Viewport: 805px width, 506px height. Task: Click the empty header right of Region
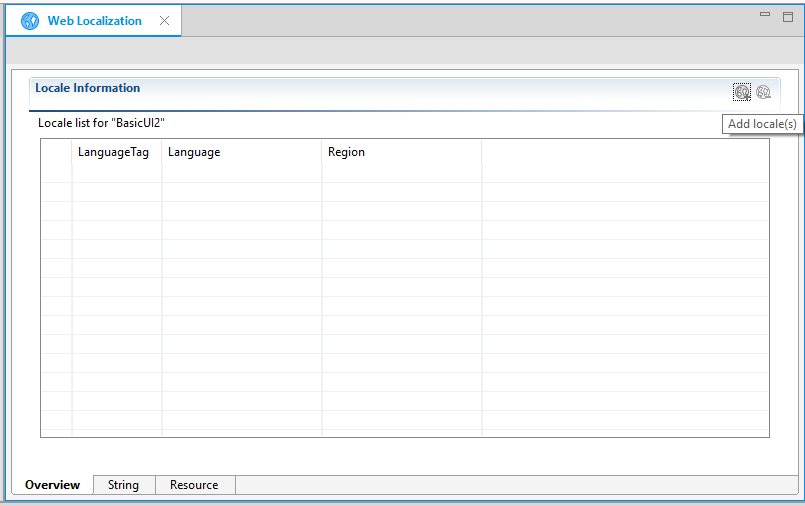tap(625, 152)
